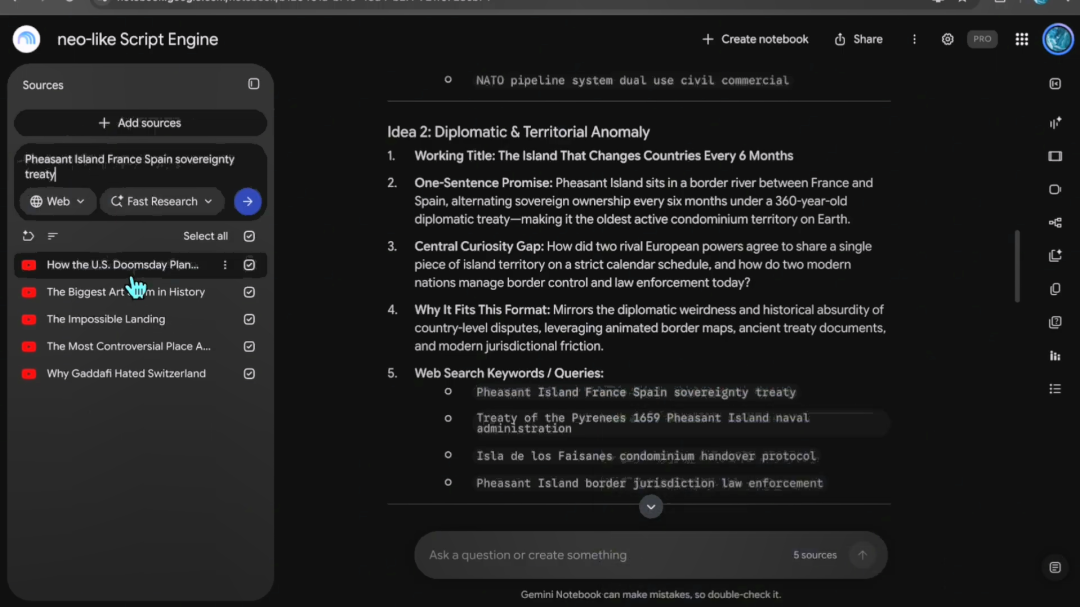Viewport: 1080px width, 607px height.
Task: Click the NotebookLM logo icon
Action: point(26,39)
